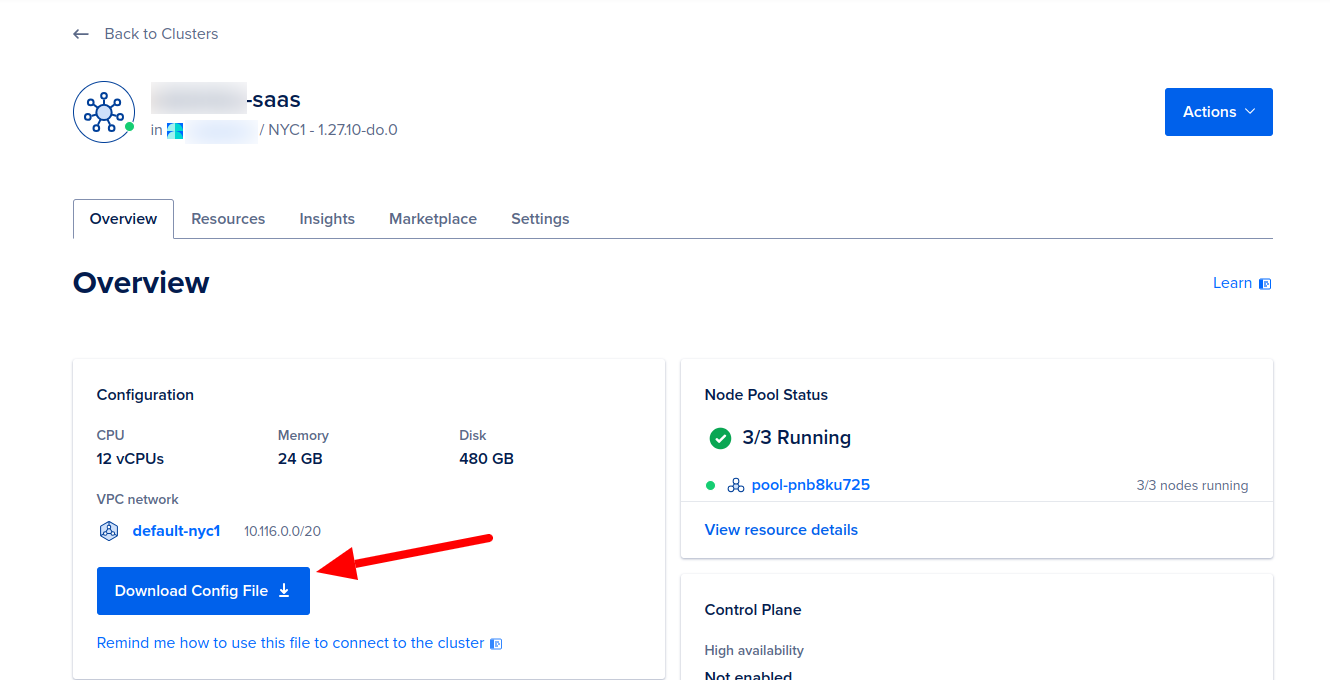Open pool-pnb8ku725 node pool details
Screen dimensions: 1330x680
point(811,484)
